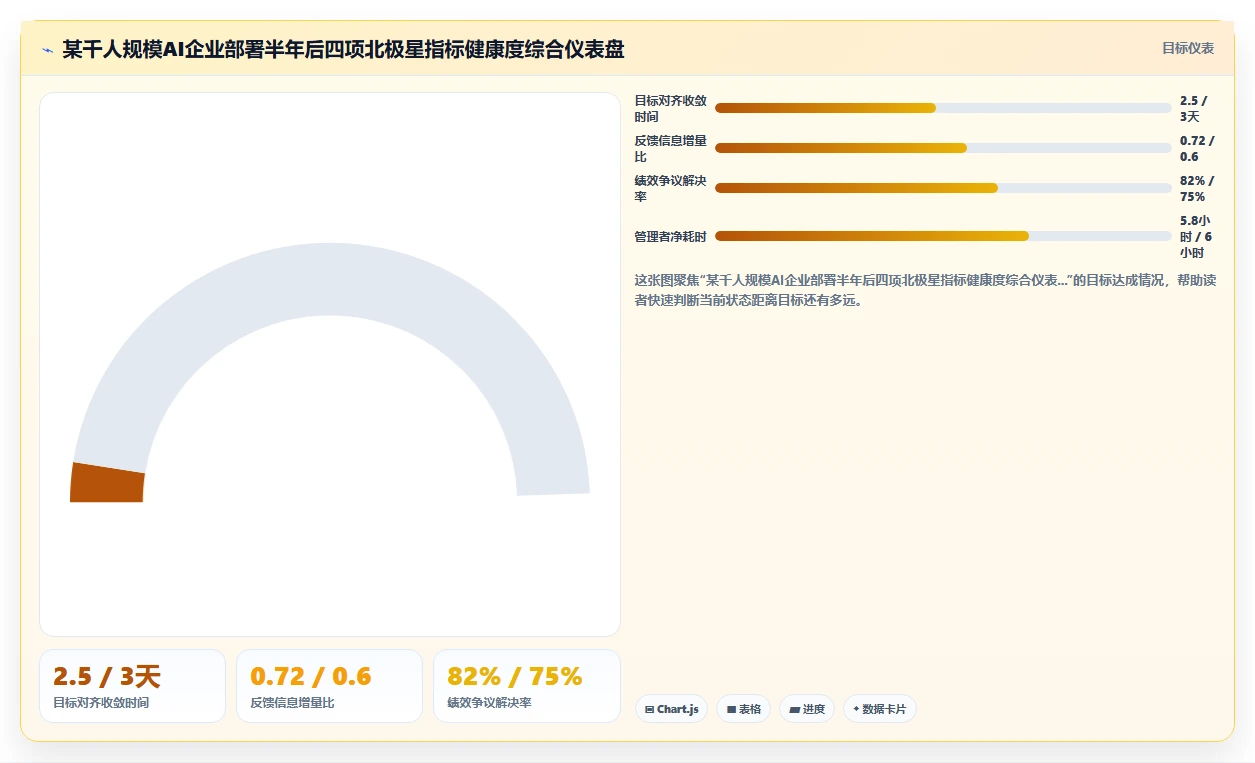Select the 进度 tag chip
Image resolution: width=1255 pixels, height=763 pixels.
[807, 709]
